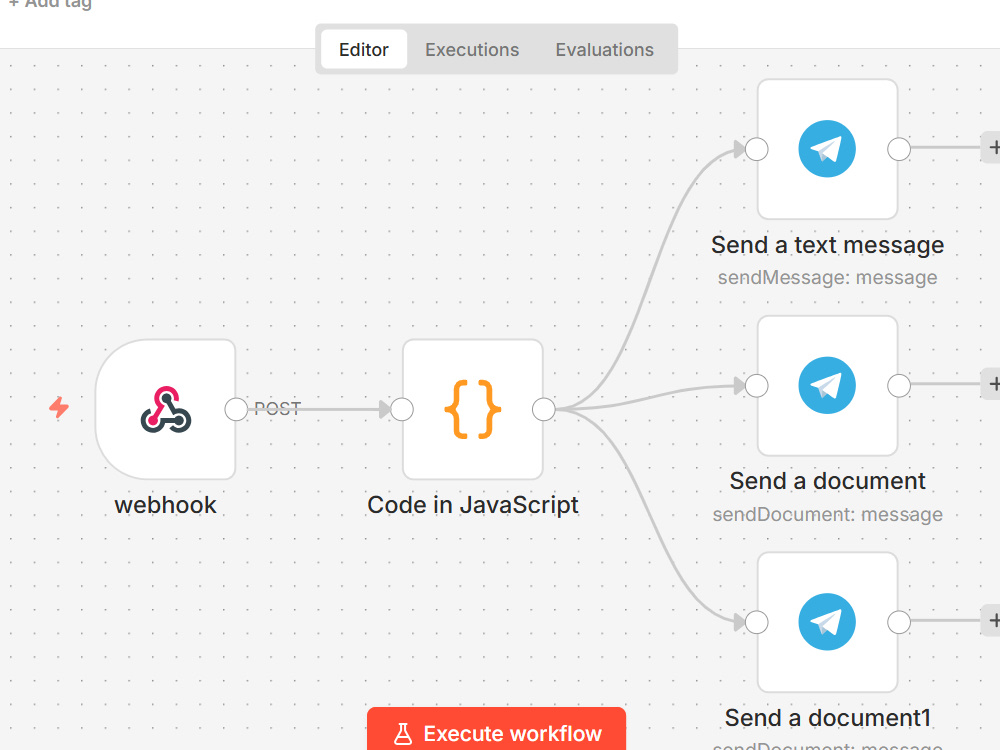Image resolution: width=1000 pixels, height=750 pixels.
Task: Click the 'Send a document1' label
Action: tap(827, 718)
